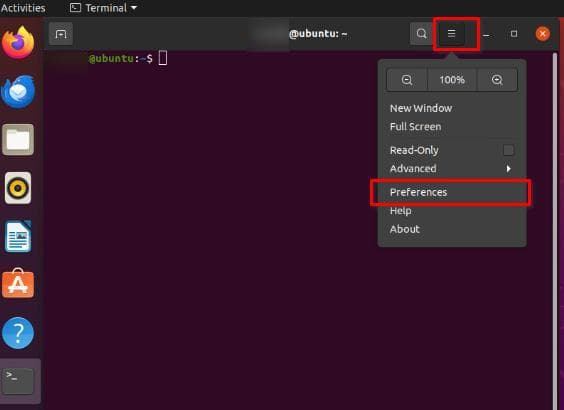This screenshot has height=410, width=564.
Task: Select Full Screen menu entry
Action: tap(452, 127)
